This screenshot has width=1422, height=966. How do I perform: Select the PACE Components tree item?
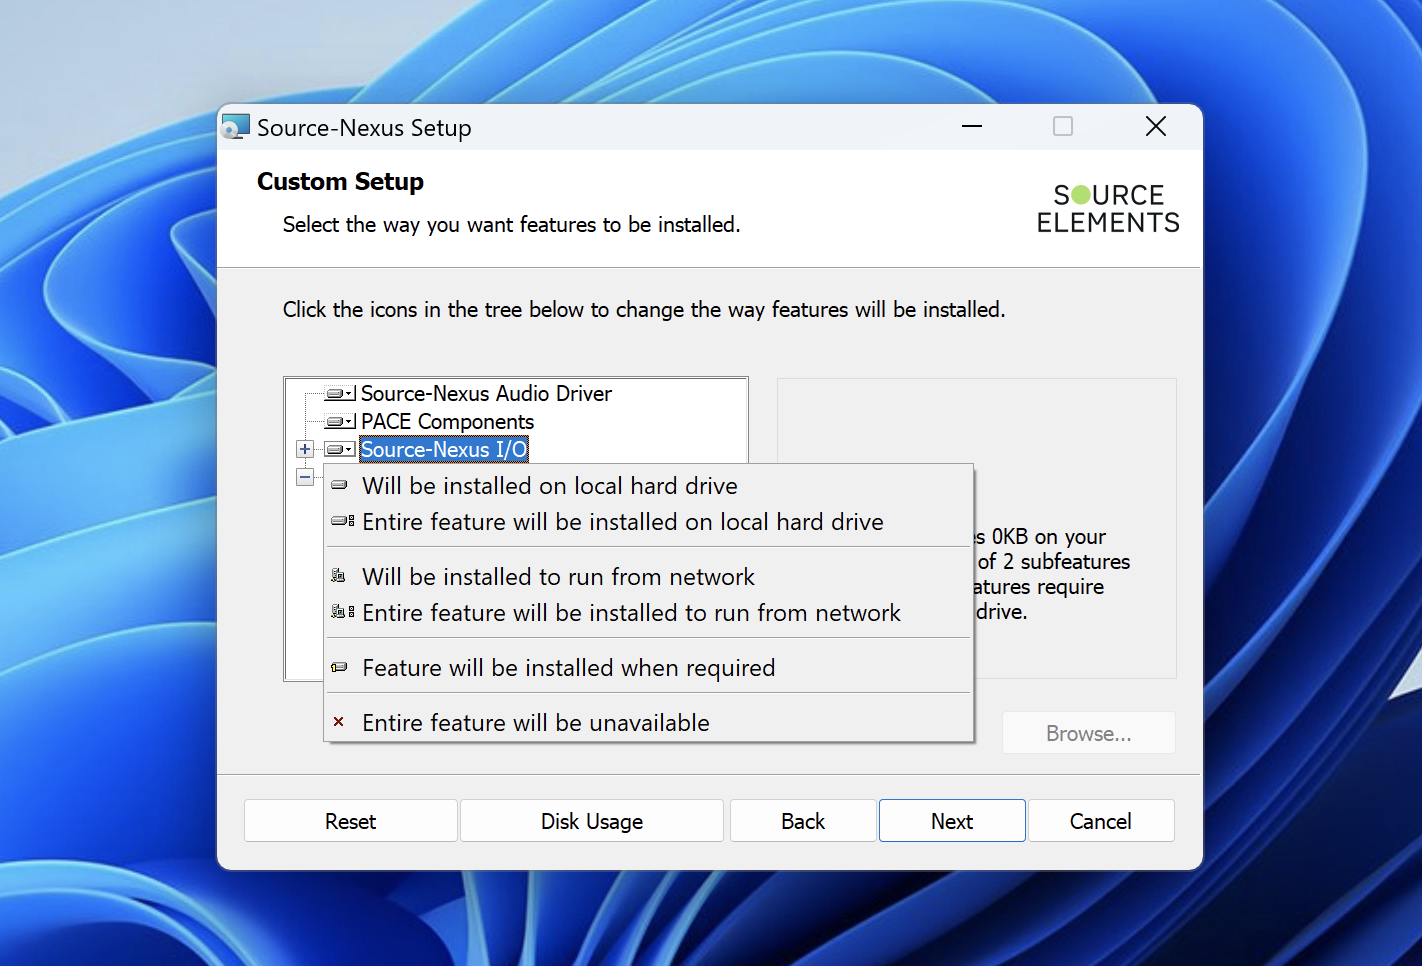[447, 422]
